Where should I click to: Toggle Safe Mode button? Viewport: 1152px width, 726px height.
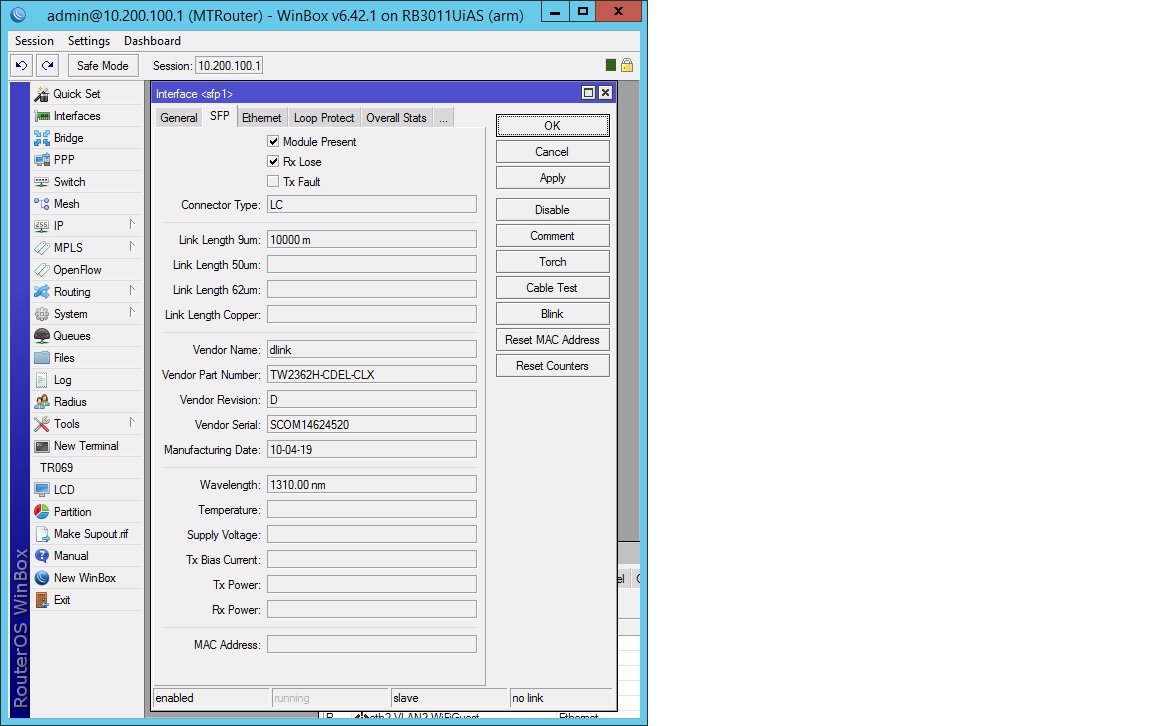click(x=103, y=65)
